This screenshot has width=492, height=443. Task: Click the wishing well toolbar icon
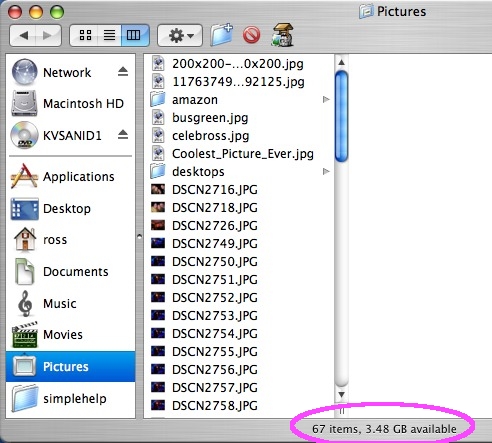283,35
